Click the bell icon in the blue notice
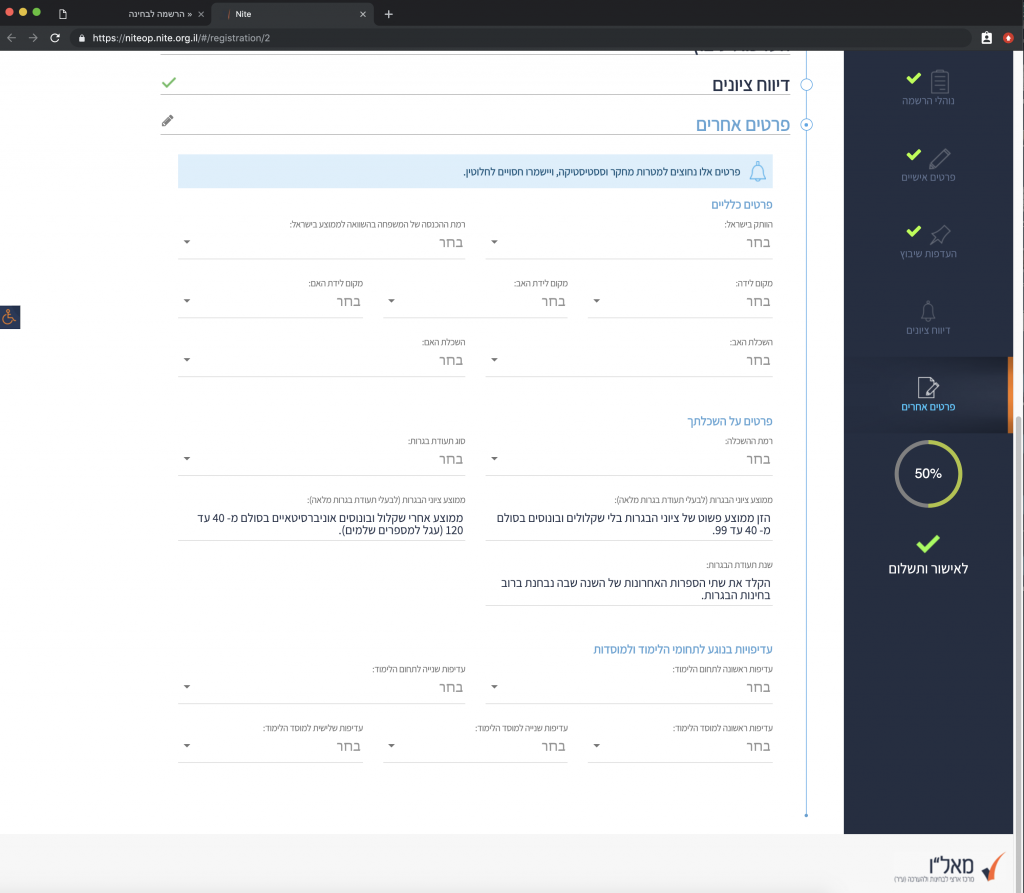Image resolution: width=1024 pixels, height=893 pixels. pyautogui.click(x=757, y=171)
